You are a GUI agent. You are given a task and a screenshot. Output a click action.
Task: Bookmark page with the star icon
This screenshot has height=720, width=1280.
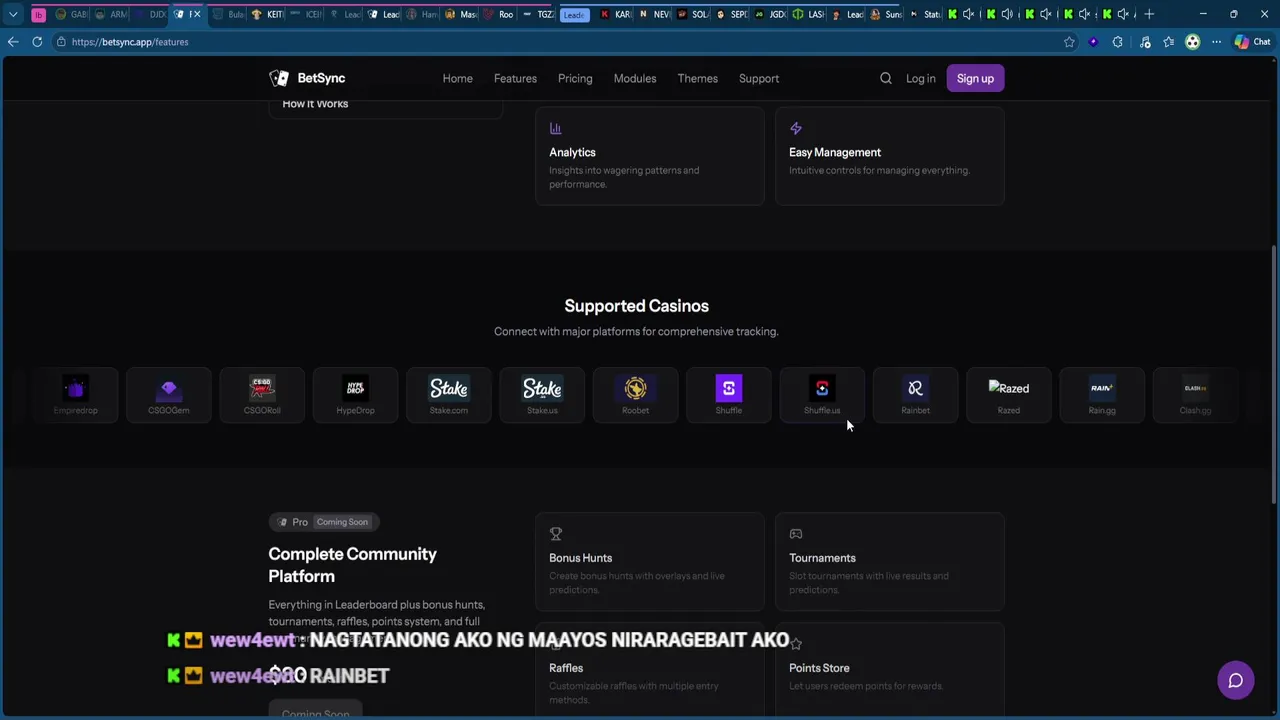pos(1069,42)
